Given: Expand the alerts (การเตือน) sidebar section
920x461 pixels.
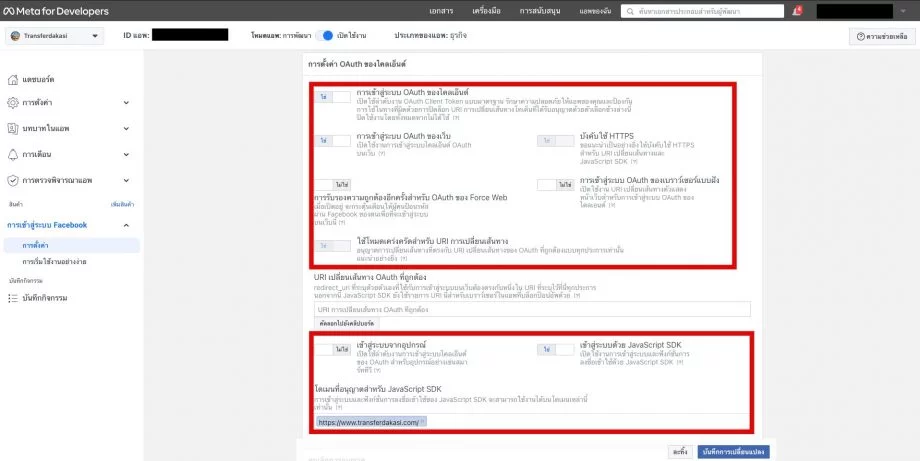Looking at the screenshot, I should pyautogui.click(x=126, y=154).
